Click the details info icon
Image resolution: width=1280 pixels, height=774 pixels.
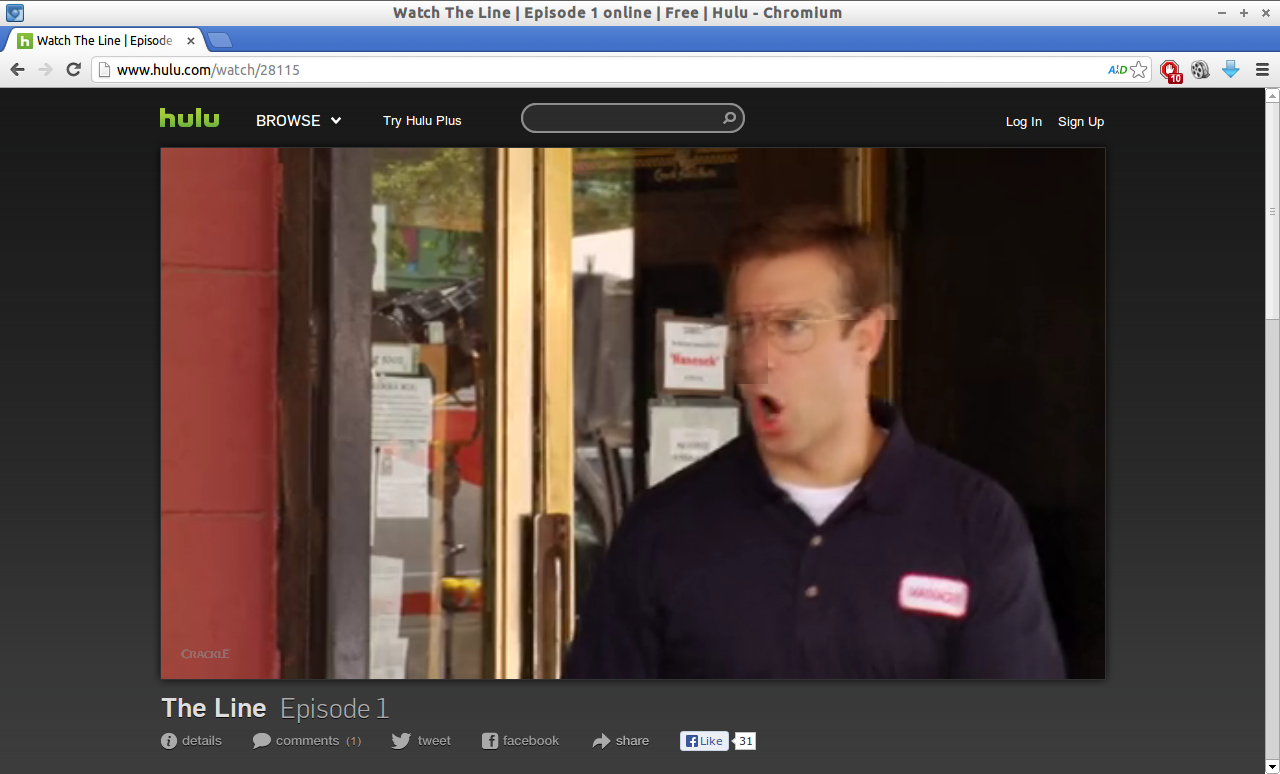(169, 741)
